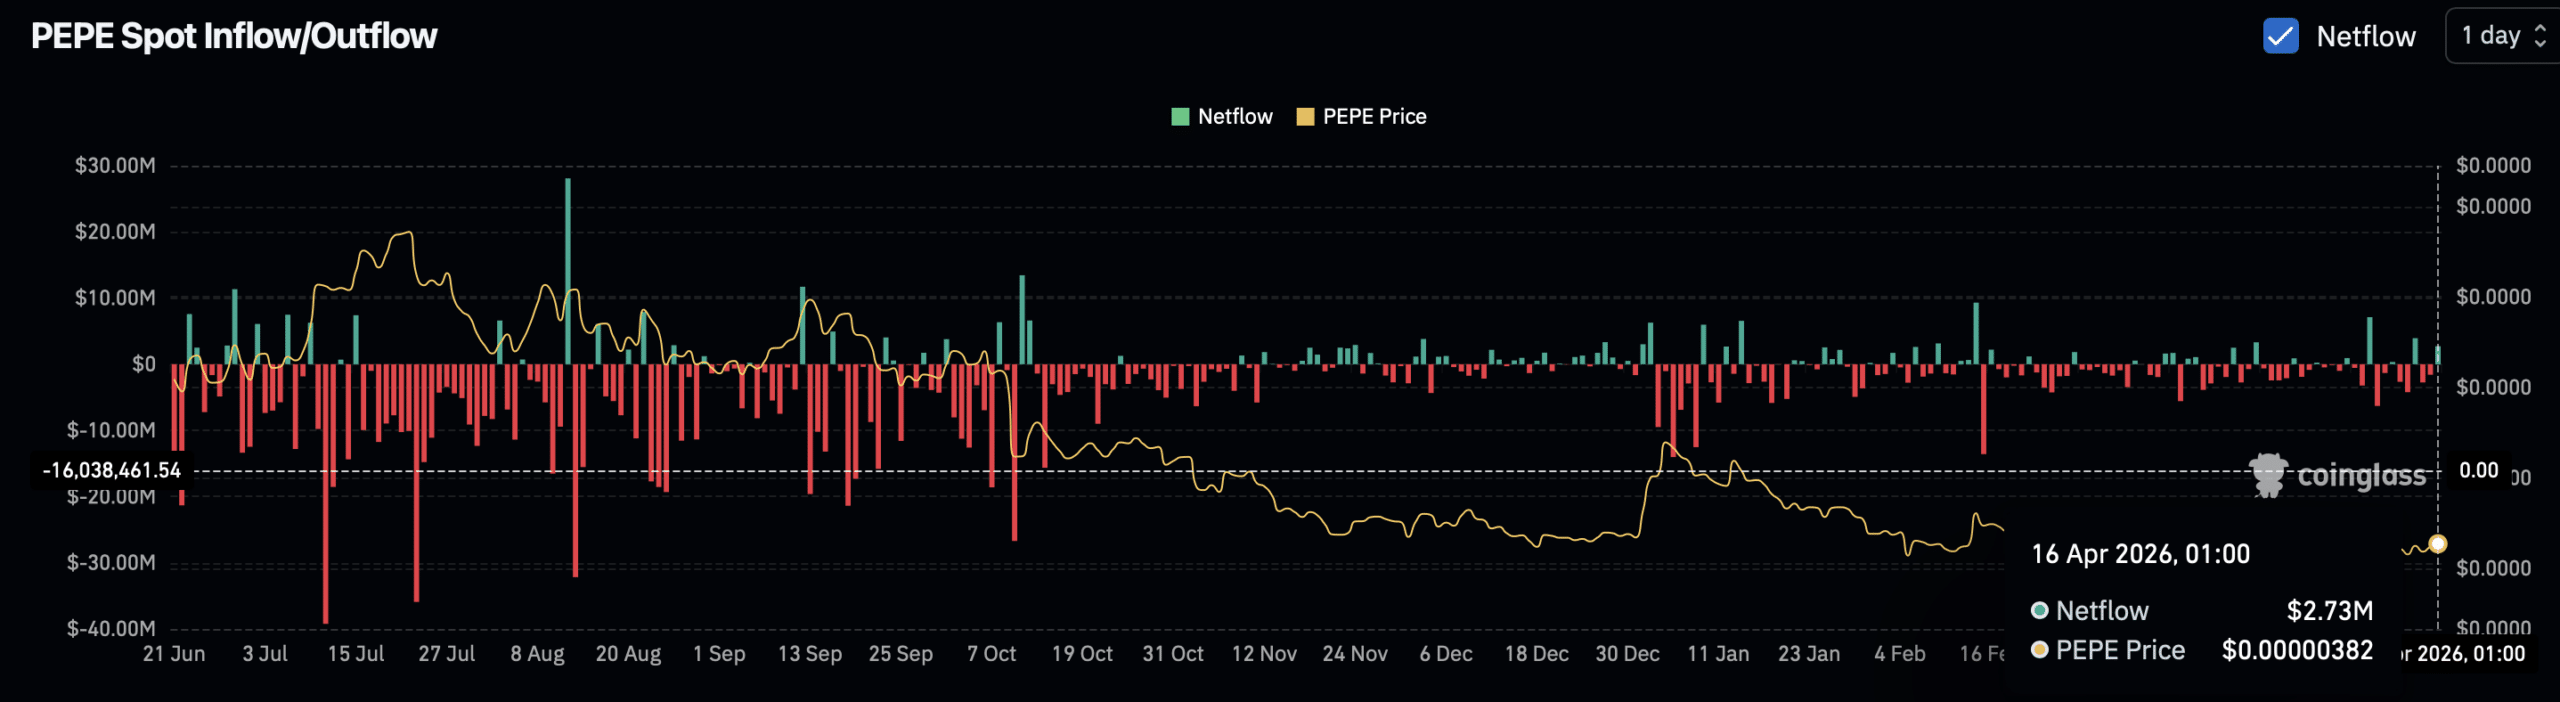
Task: Click the tooltip date 16 Apr 2026, 01:00
Action: pos(2140,555)
